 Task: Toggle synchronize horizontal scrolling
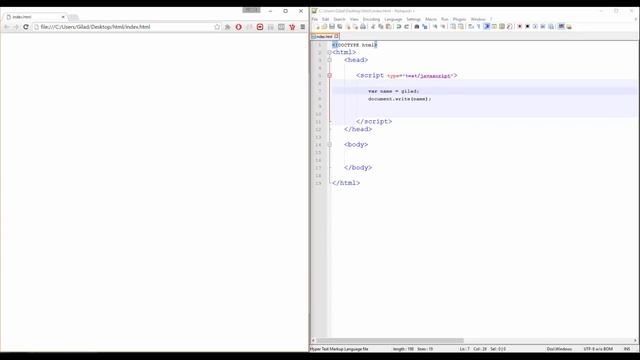[x=460, y=27]
